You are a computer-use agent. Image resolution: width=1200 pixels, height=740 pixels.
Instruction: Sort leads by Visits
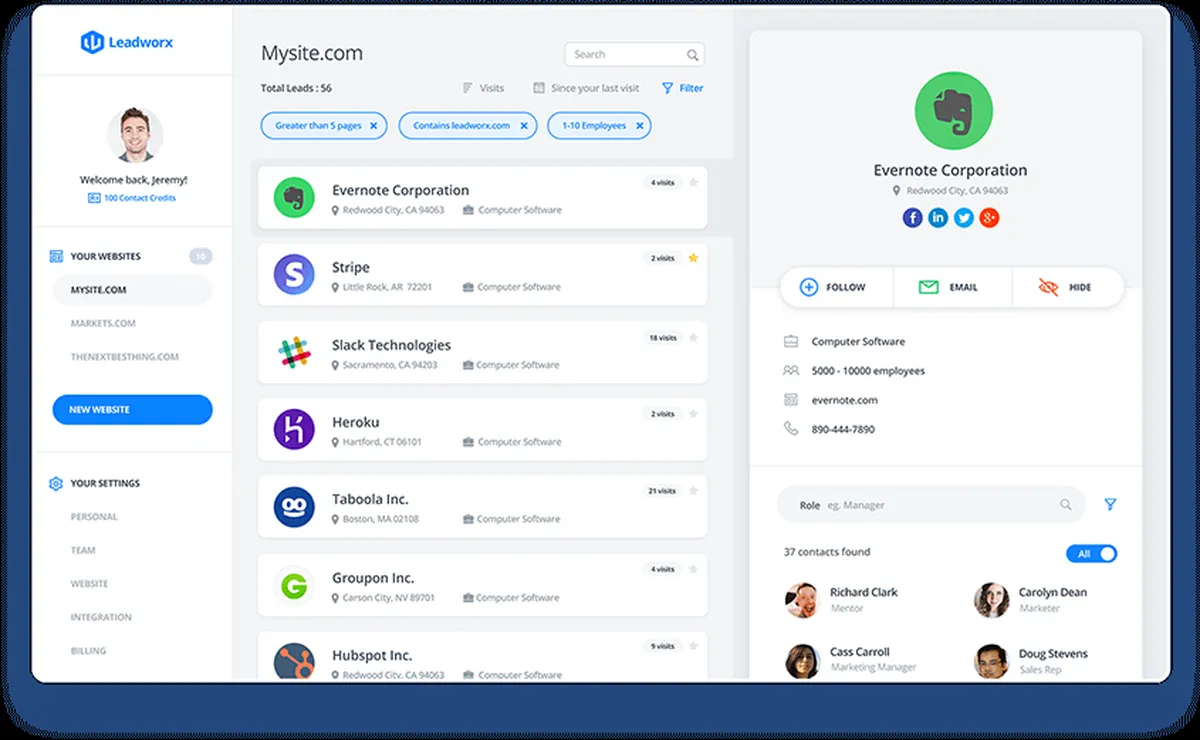[483, 88]
